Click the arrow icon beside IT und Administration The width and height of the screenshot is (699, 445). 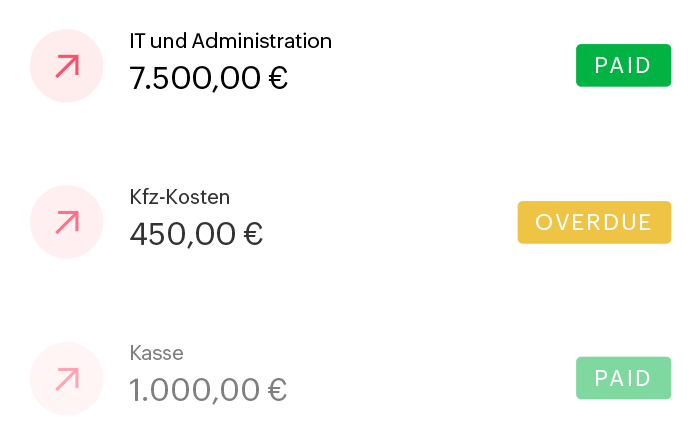coord(67,66)
